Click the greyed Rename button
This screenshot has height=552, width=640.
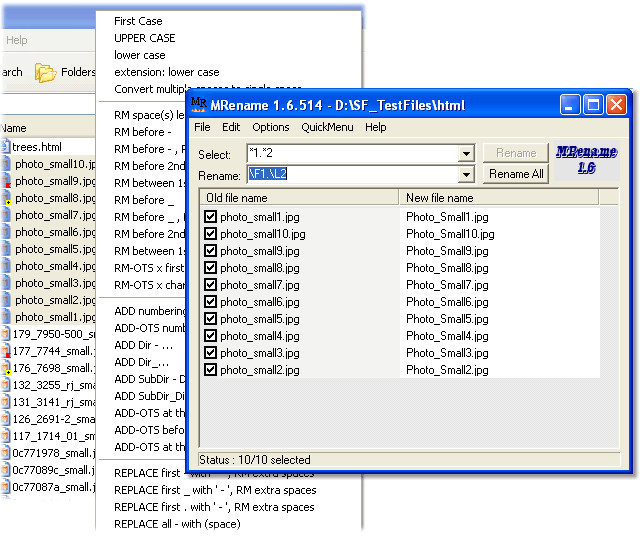point(516,153)
